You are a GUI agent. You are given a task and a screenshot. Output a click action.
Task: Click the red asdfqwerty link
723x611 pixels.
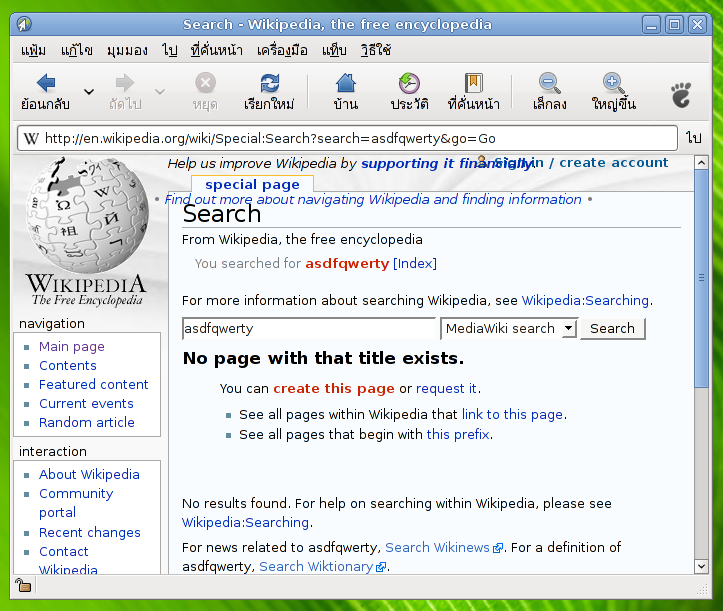347,263
